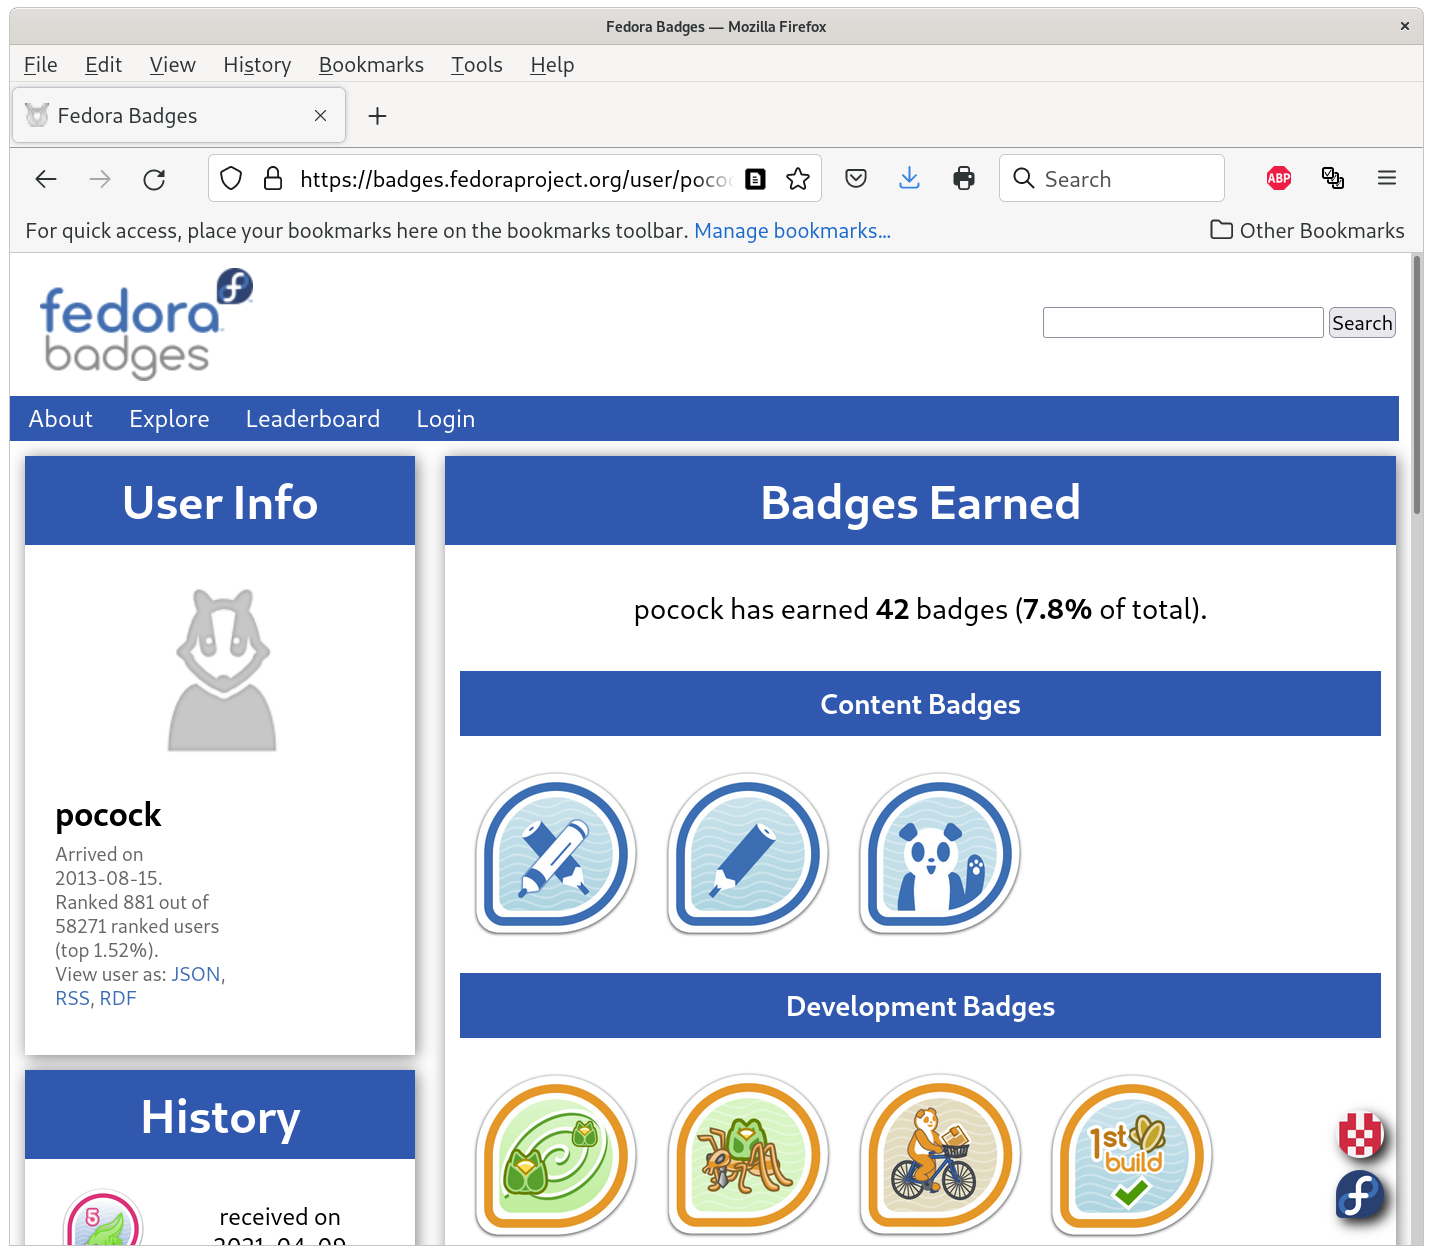Click the Development Badges header
The image size is (1433, 1255).
pyautogui.click(x=920, y=1006)
